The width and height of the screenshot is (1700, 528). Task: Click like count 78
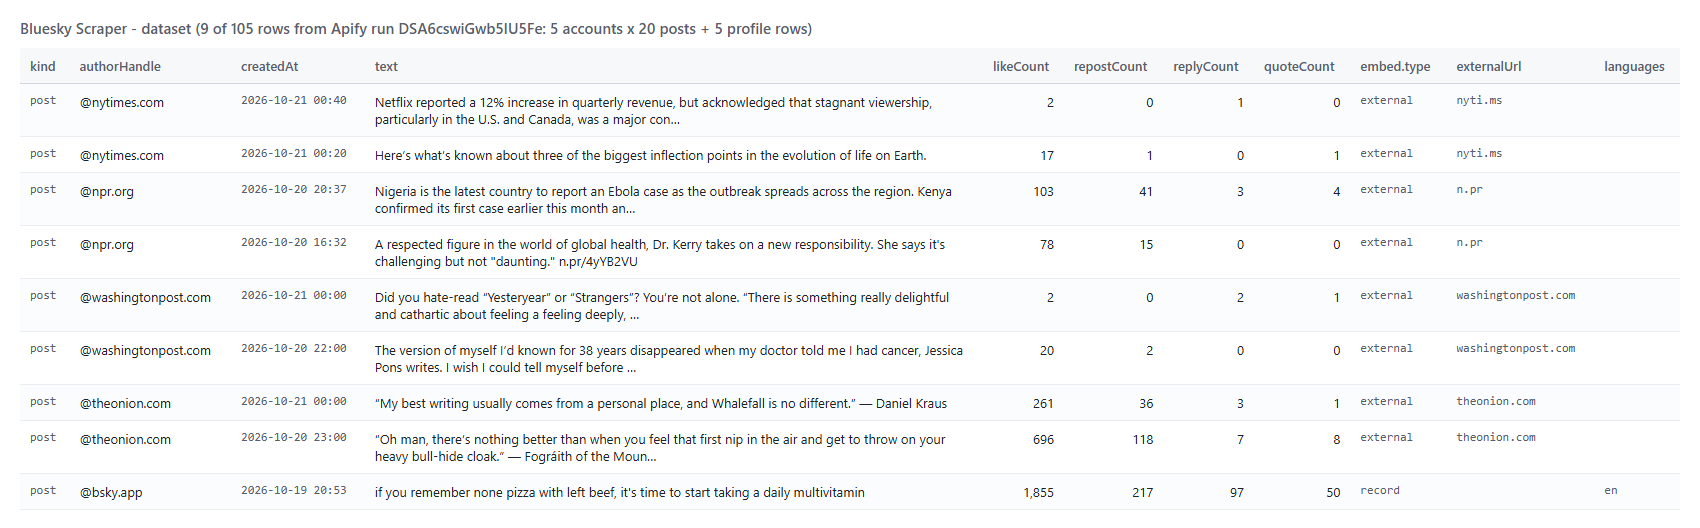tap(1047, 245)
